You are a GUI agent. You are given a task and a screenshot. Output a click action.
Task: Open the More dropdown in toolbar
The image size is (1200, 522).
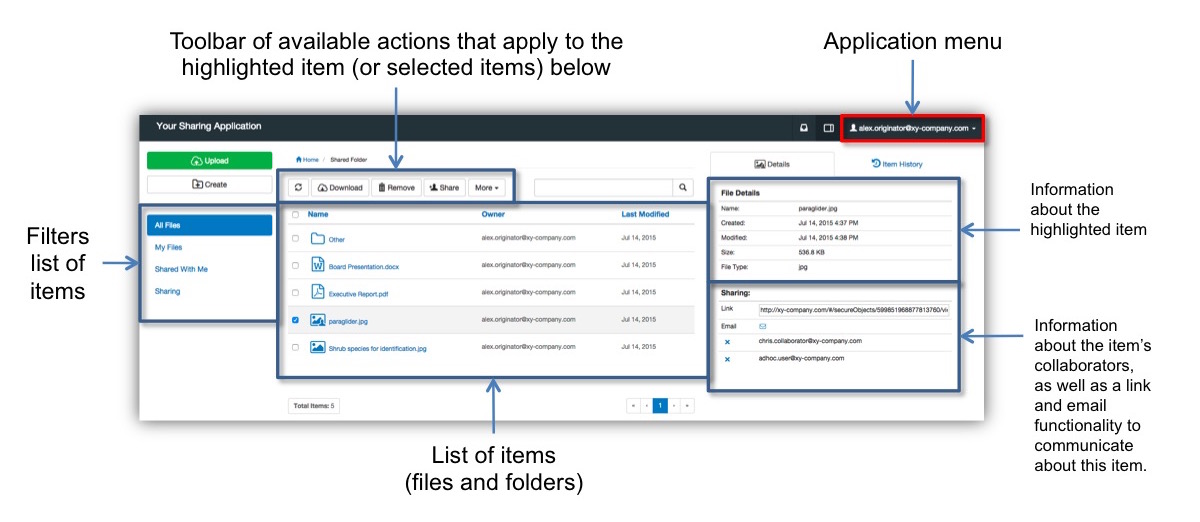pyautogui.click(x=486, y=187)
